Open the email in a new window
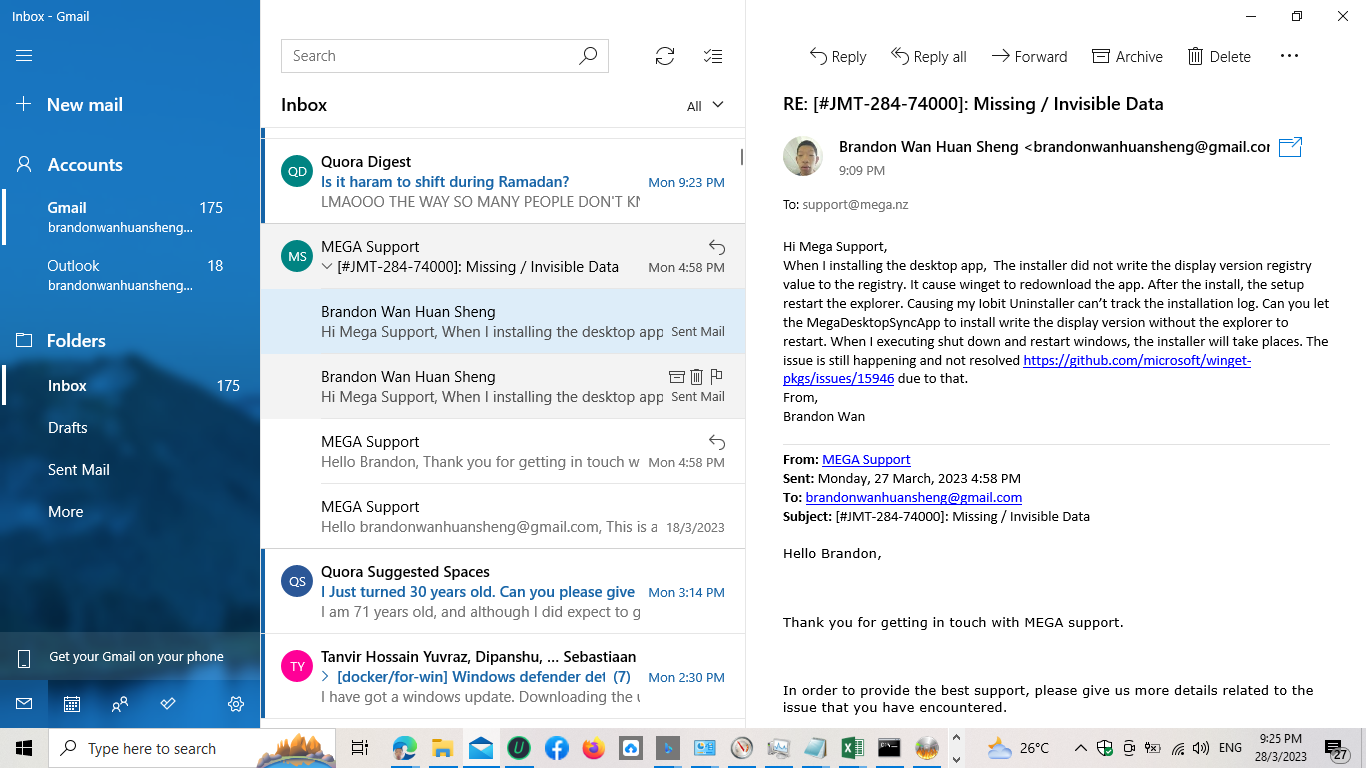 pyautogui.click(x=1289, y=146)
